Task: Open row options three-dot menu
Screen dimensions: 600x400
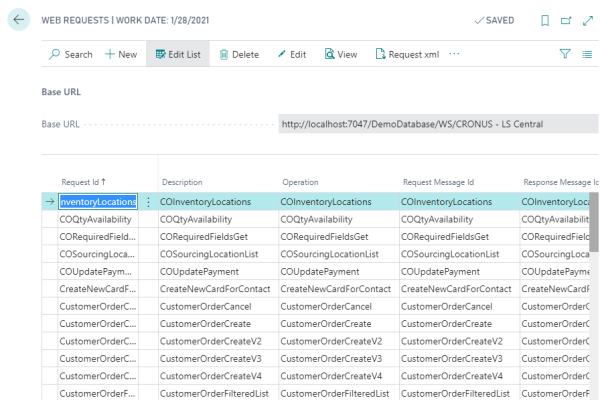Action: [x=149, y=202]
